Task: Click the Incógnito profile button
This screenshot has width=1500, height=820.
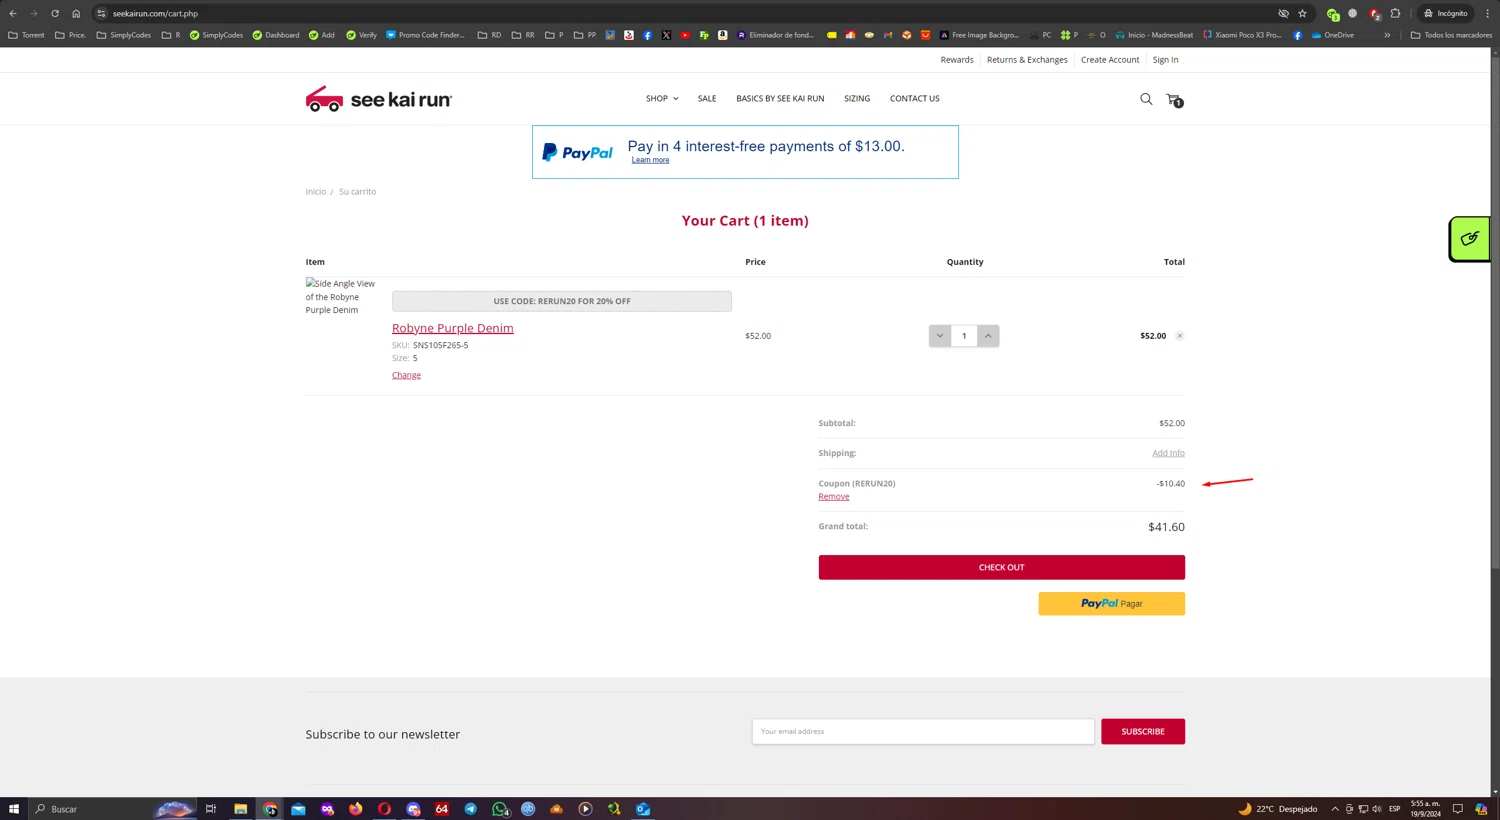Action: point(1446,13)
